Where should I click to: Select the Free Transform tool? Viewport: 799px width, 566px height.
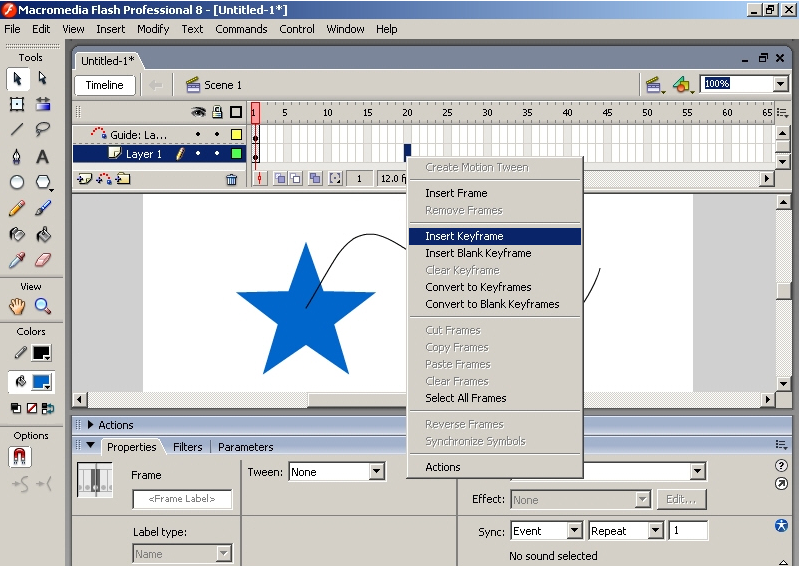[17, 104]
